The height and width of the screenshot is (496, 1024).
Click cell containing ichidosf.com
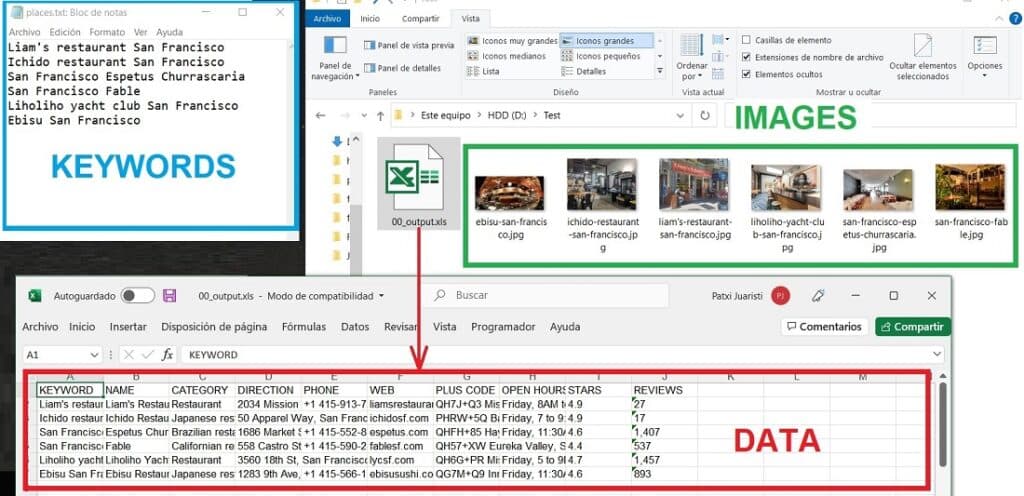tap(400, 418)
